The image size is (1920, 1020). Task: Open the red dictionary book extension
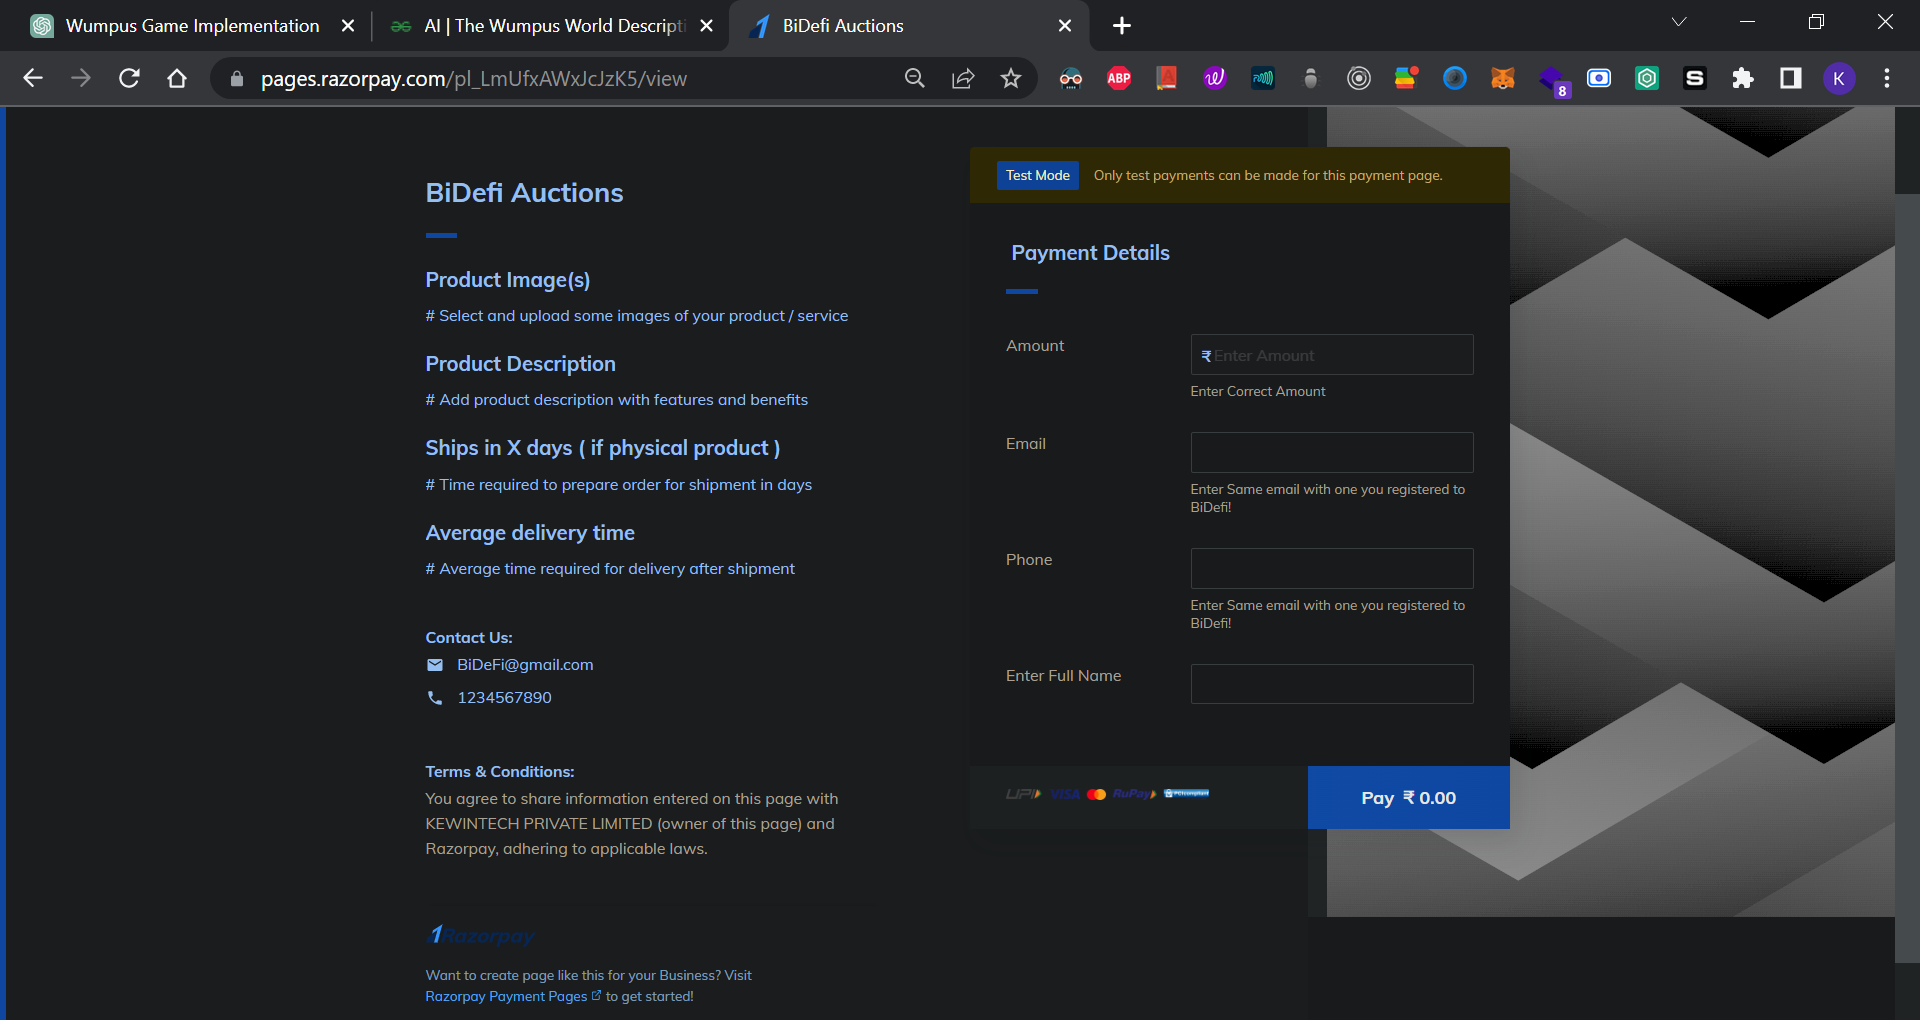(1167, 78)
